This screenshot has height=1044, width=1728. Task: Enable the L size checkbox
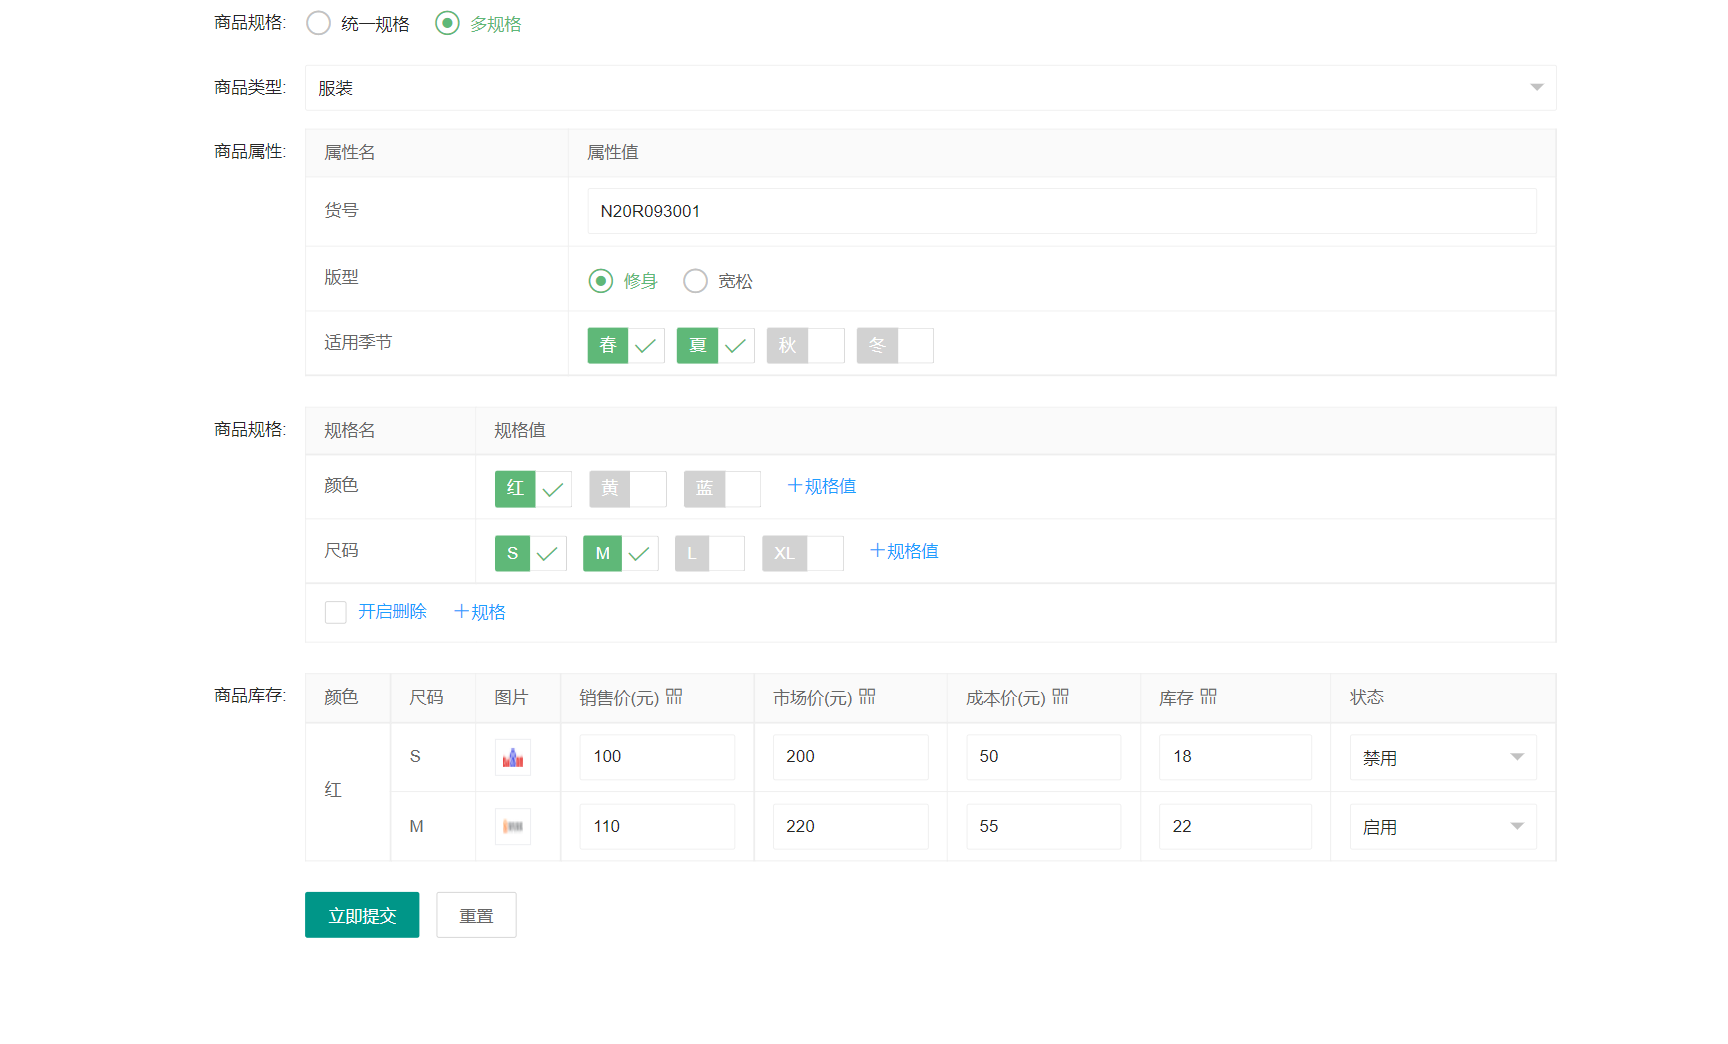tap(710, 553)
